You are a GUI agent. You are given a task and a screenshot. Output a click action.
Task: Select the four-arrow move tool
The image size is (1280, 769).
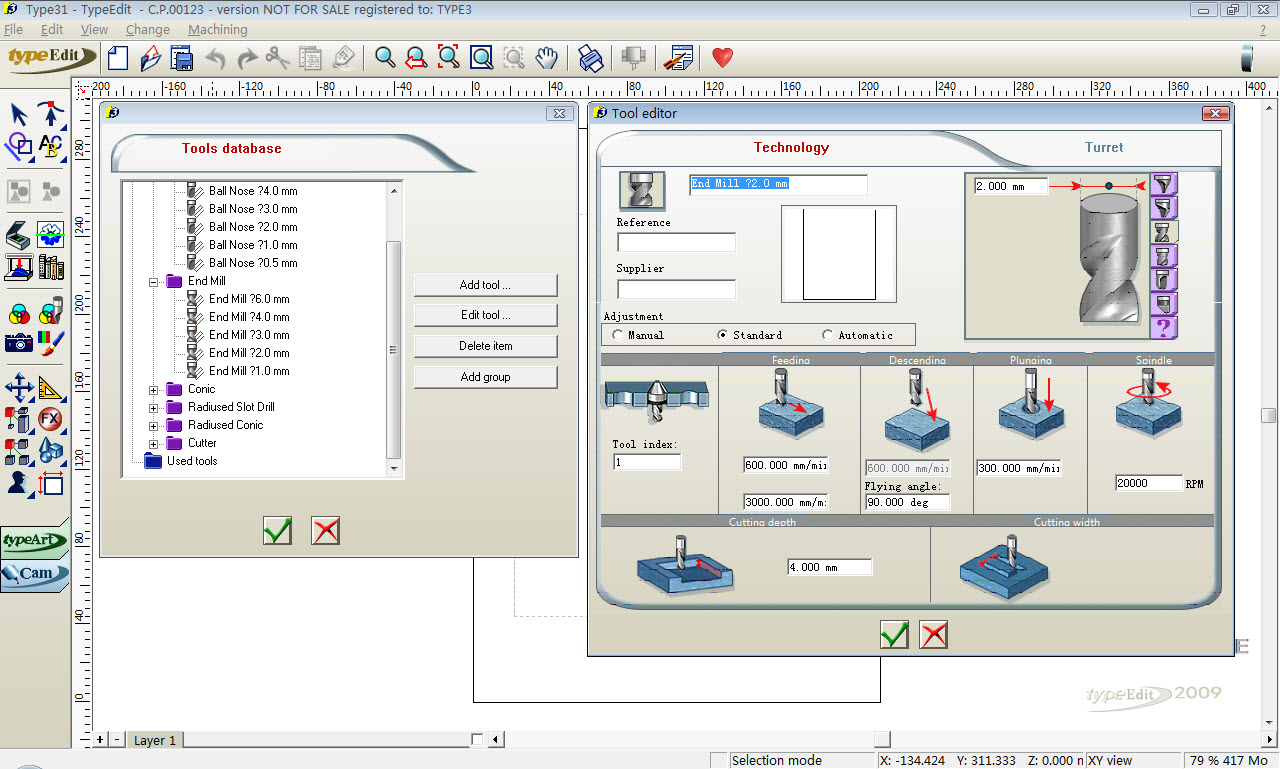(x=19, y=388)
